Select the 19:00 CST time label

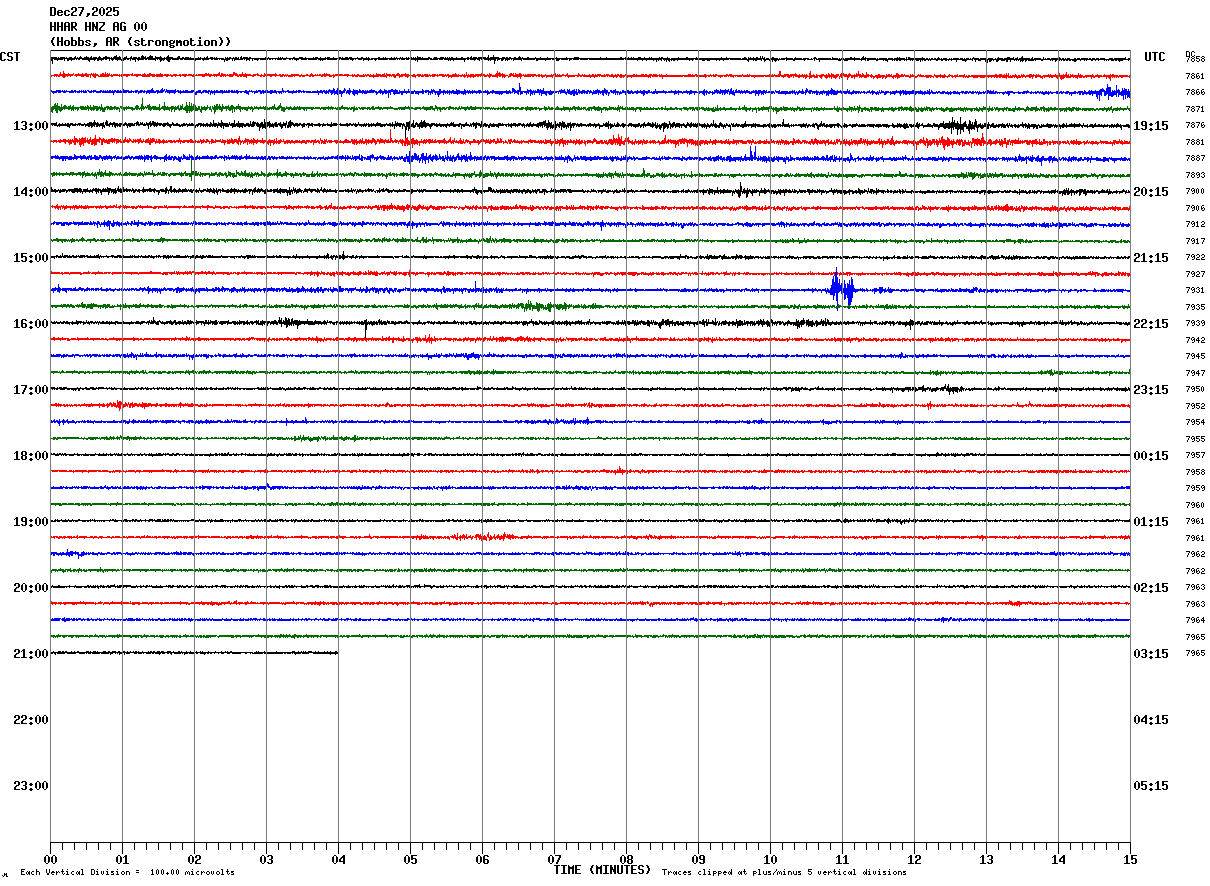(30, 522)
